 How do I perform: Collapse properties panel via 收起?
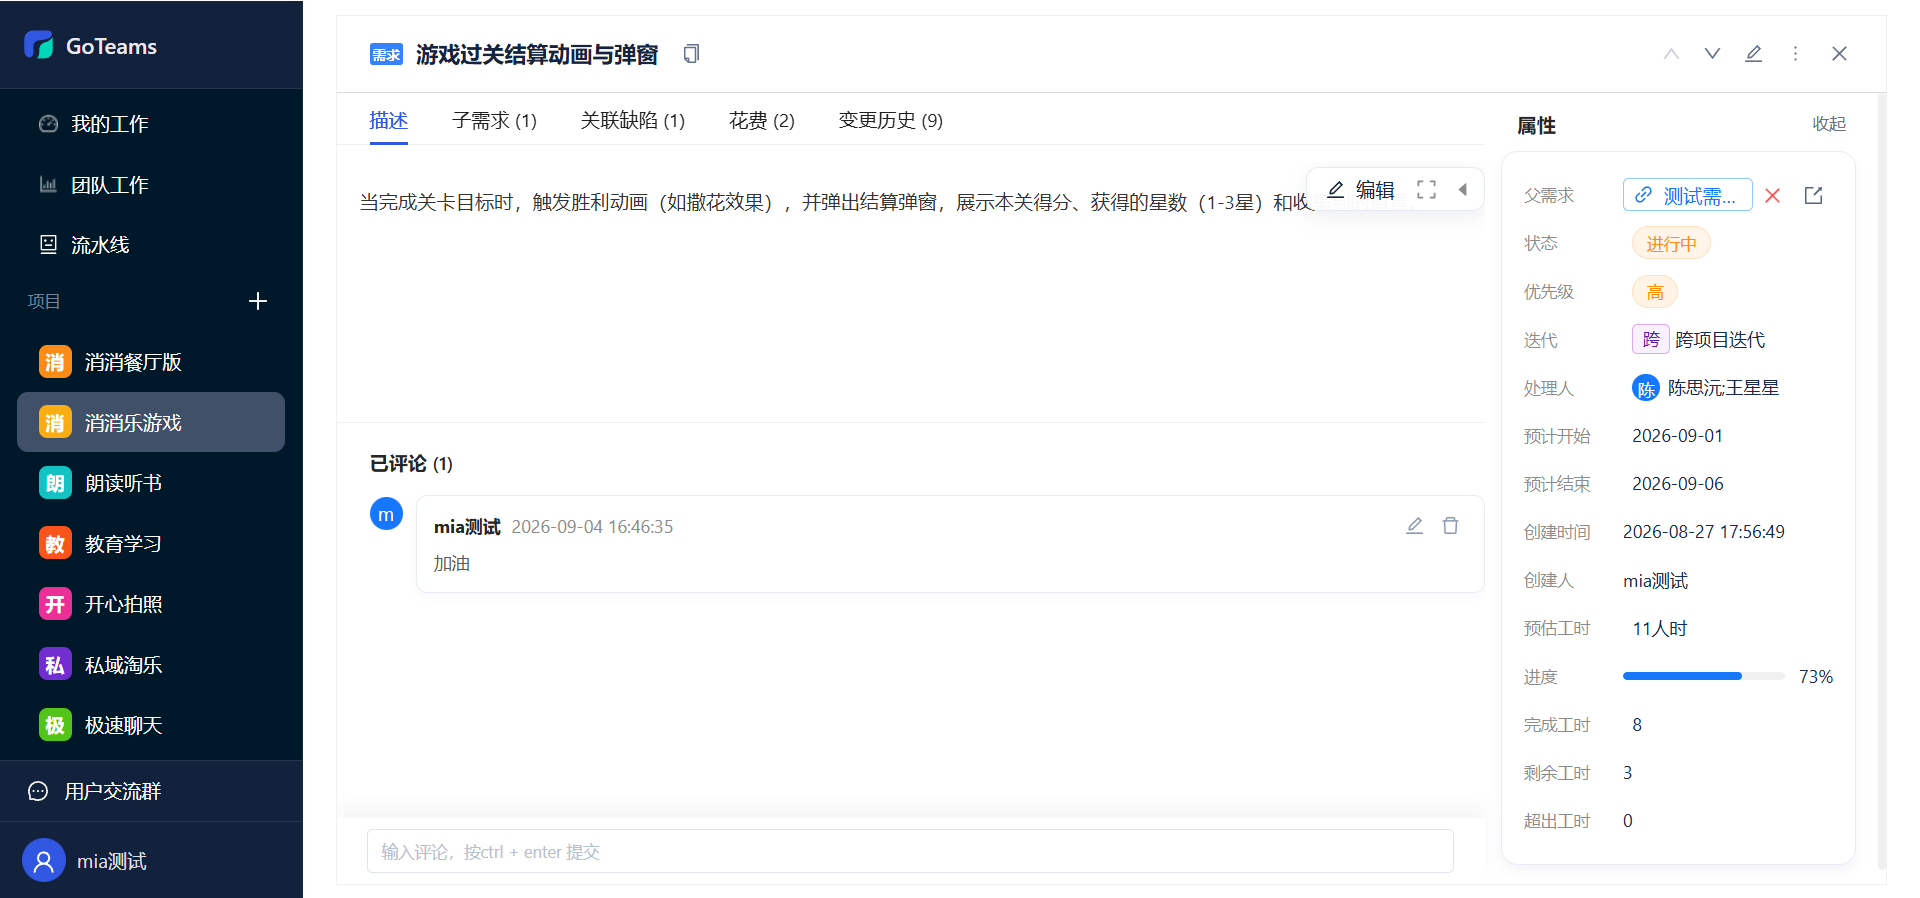(1829, 124)
